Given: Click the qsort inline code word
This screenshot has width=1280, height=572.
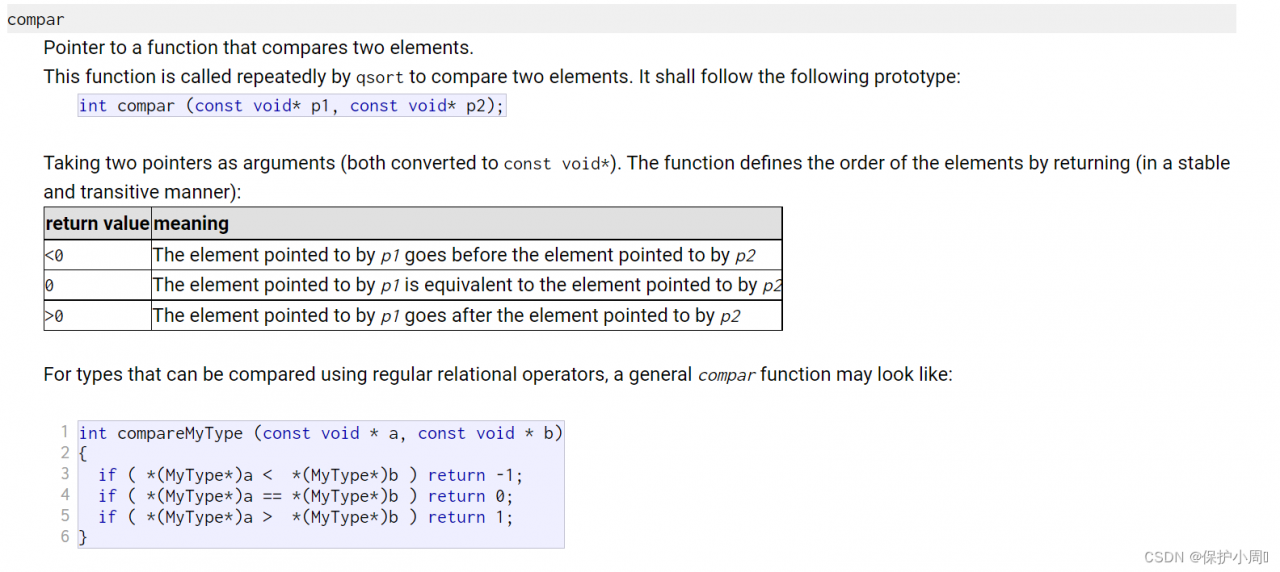Looking at the screenshot, I should coord(380,77).
